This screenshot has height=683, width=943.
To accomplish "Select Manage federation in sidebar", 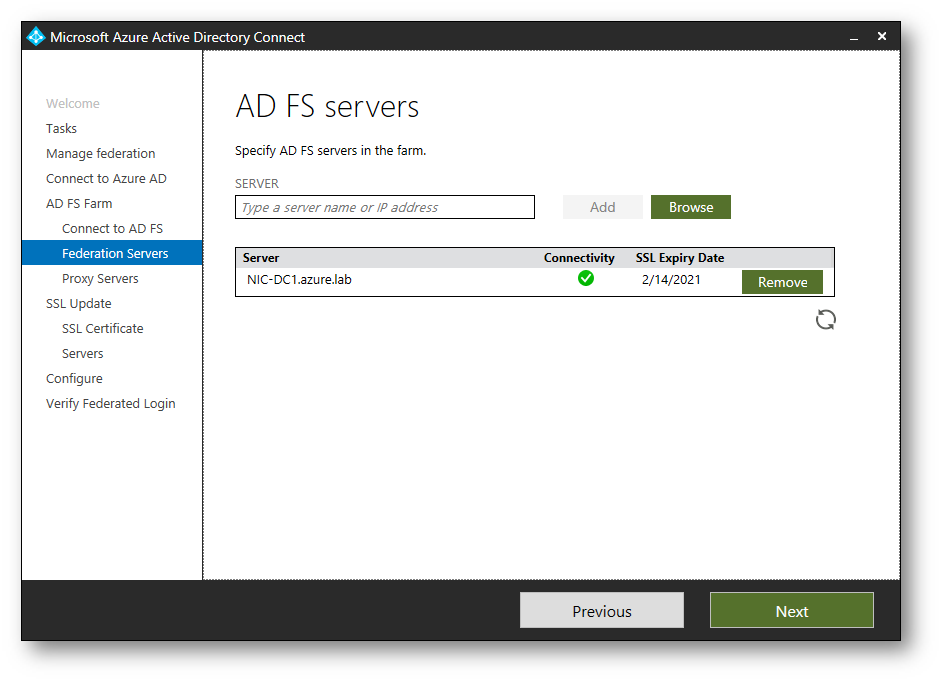I will point(100,154).
